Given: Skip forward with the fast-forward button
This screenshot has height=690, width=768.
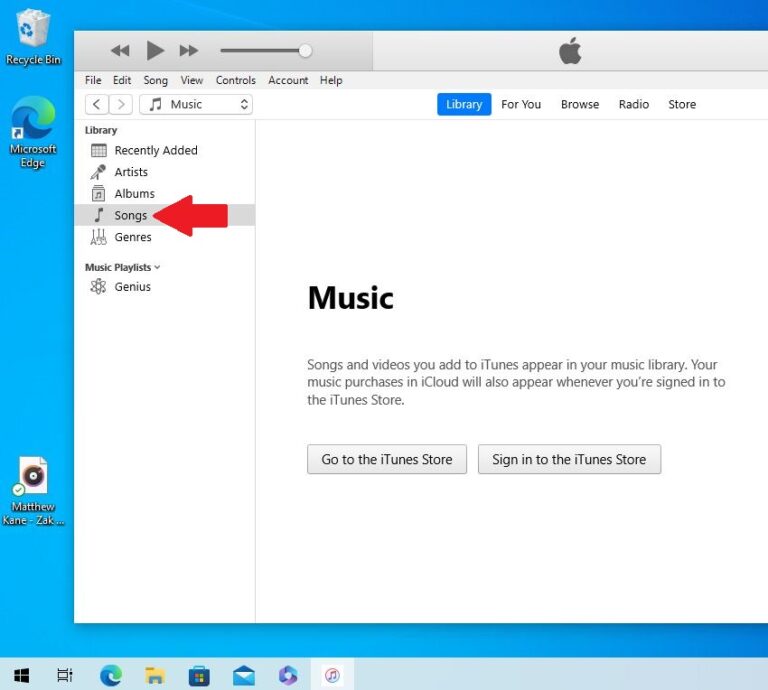Looking at the screenshot, I should point(189,50).
